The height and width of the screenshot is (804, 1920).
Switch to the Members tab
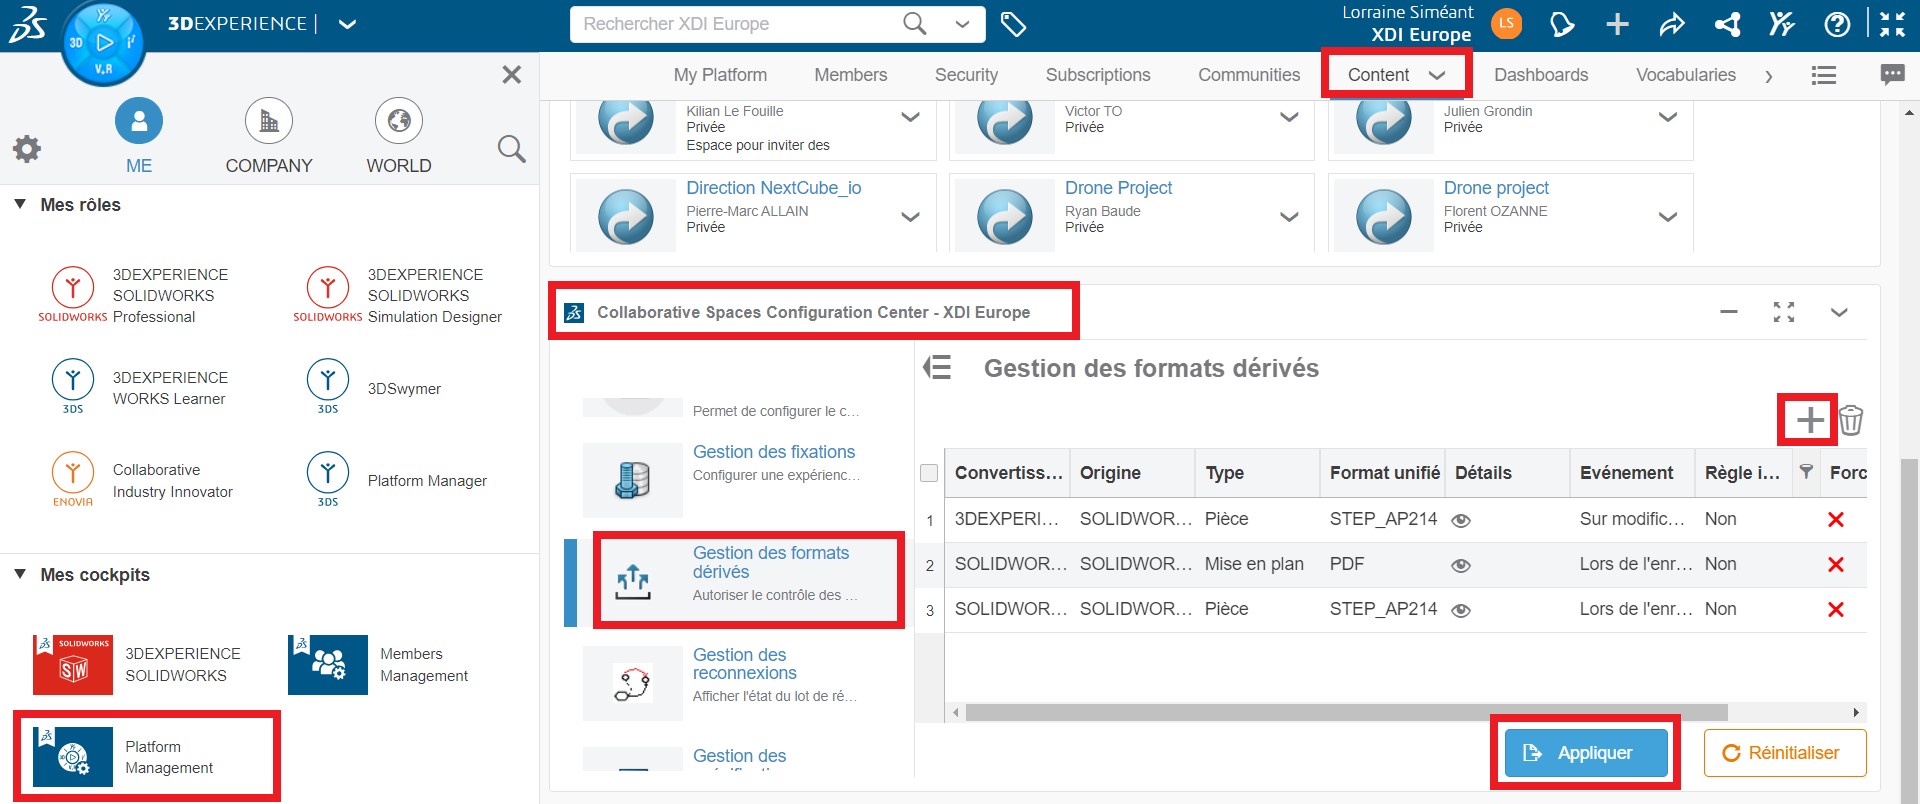tap(850, 75)
